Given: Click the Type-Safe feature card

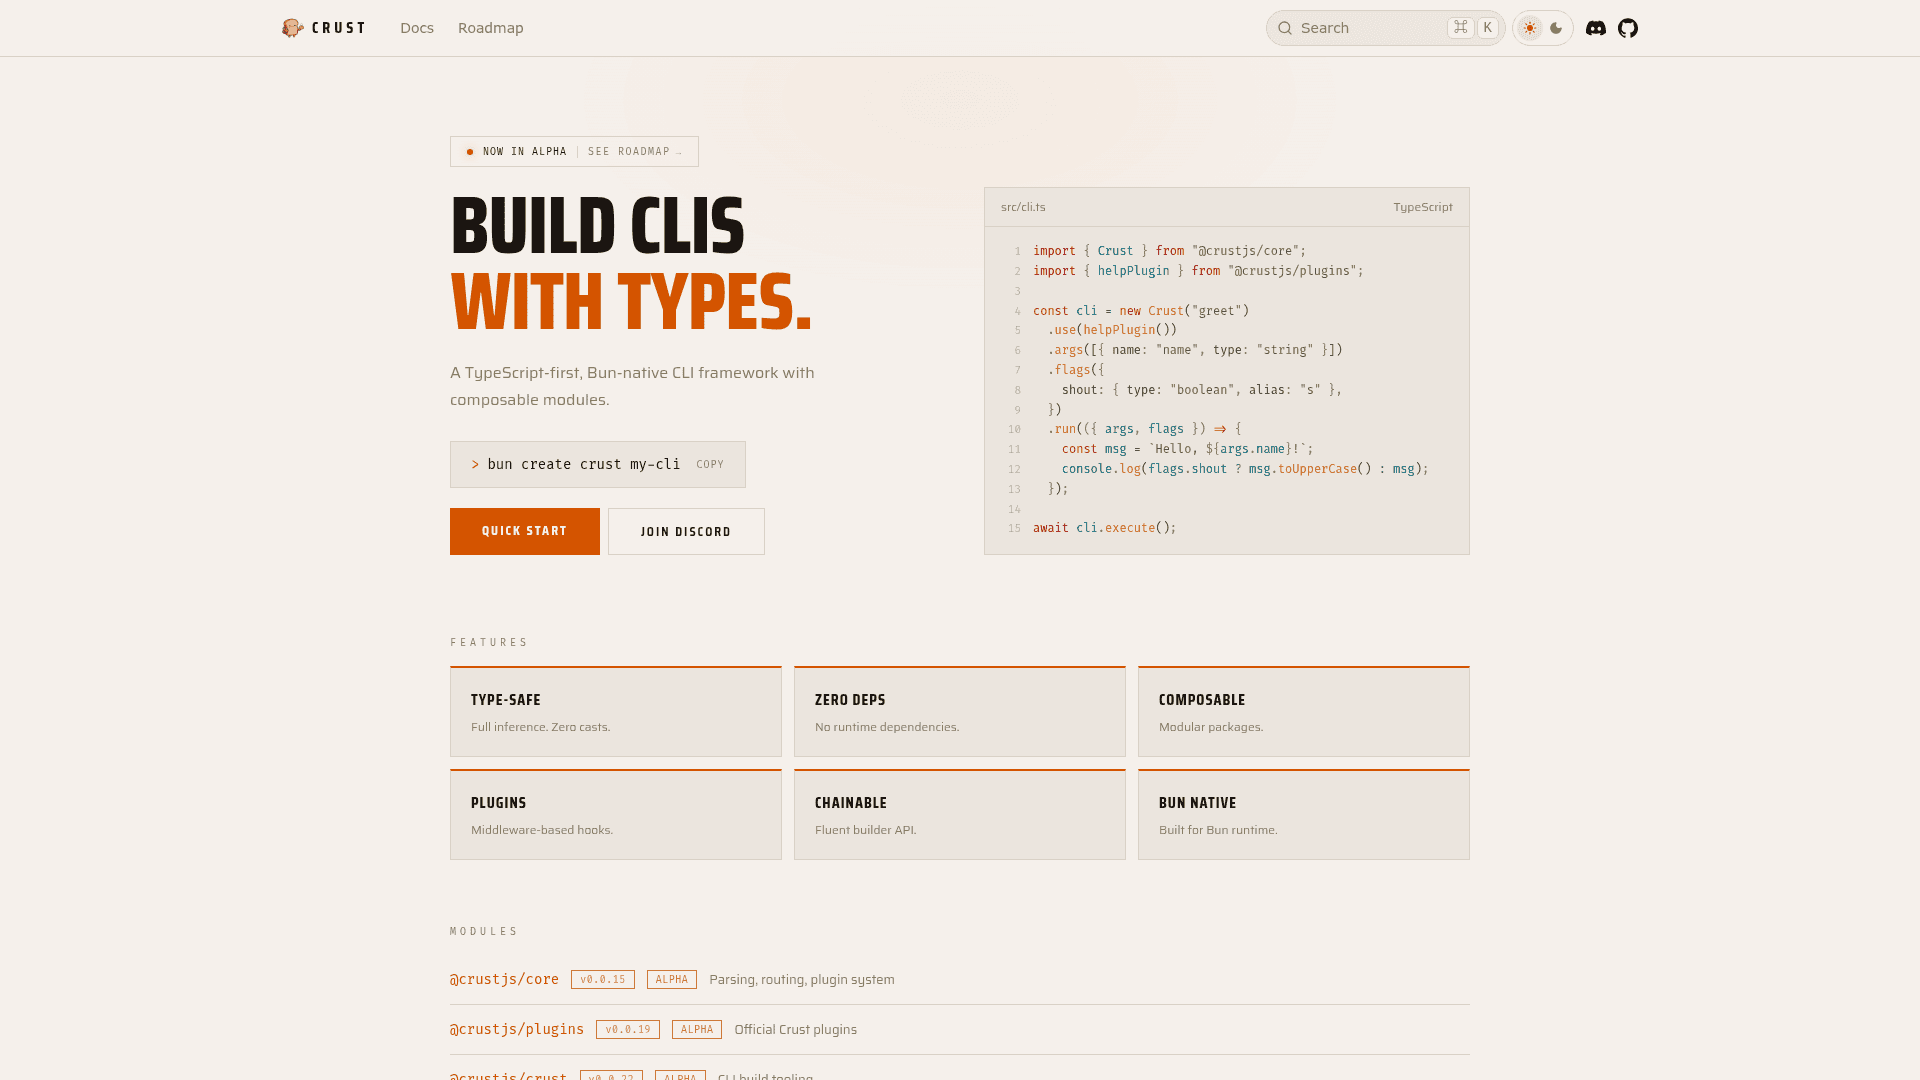Looking at the screenshot, I should coord(615,712).
